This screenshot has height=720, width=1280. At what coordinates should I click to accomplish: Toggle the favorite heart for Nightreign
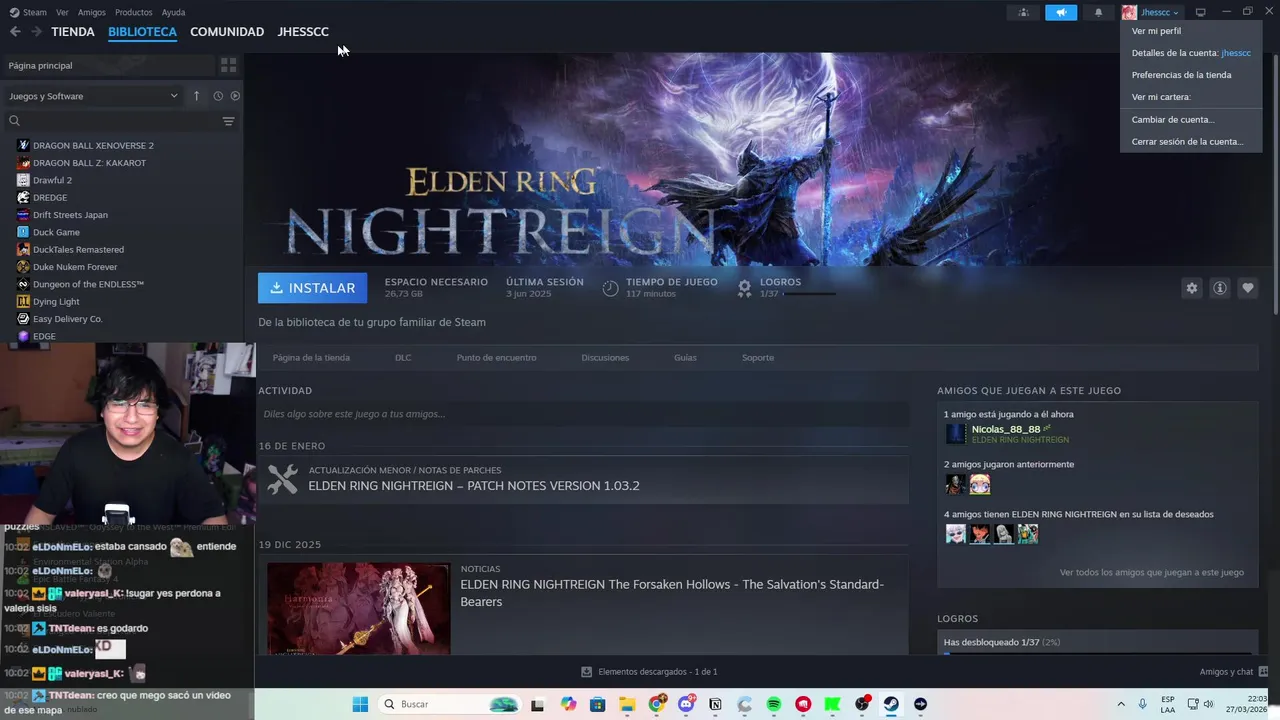click(1247, 288)
